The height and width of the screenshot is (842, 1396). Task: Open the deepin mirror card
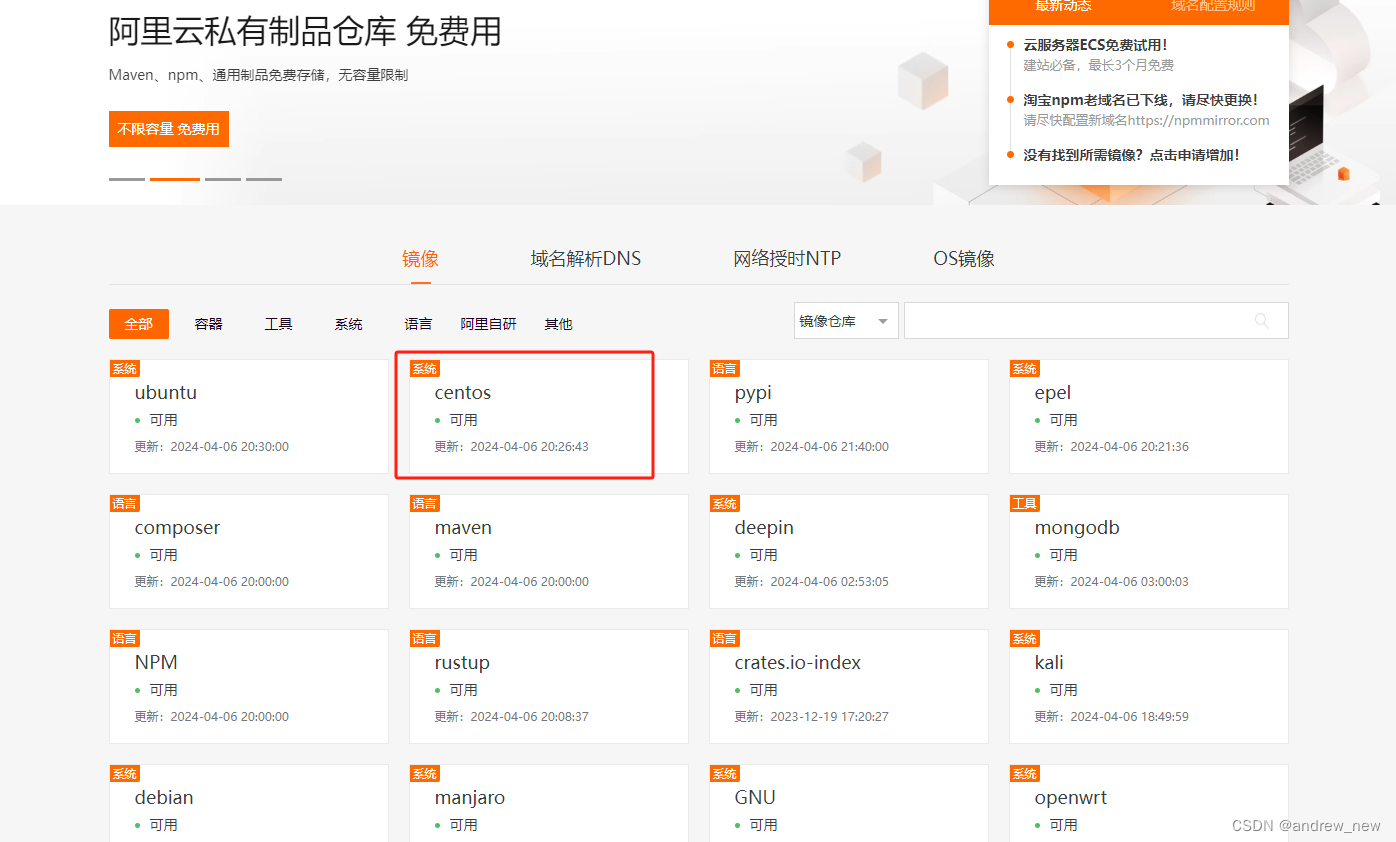[849, 551]
